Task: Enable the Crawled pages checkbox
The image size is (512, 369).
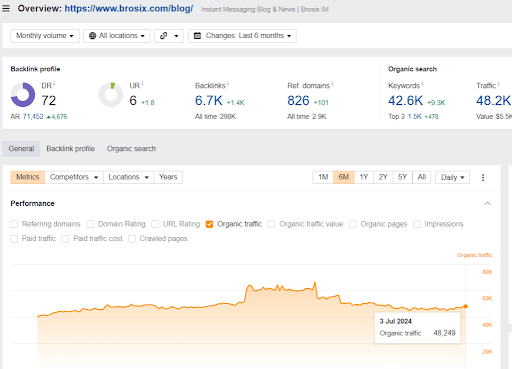Action: (132, 239)
